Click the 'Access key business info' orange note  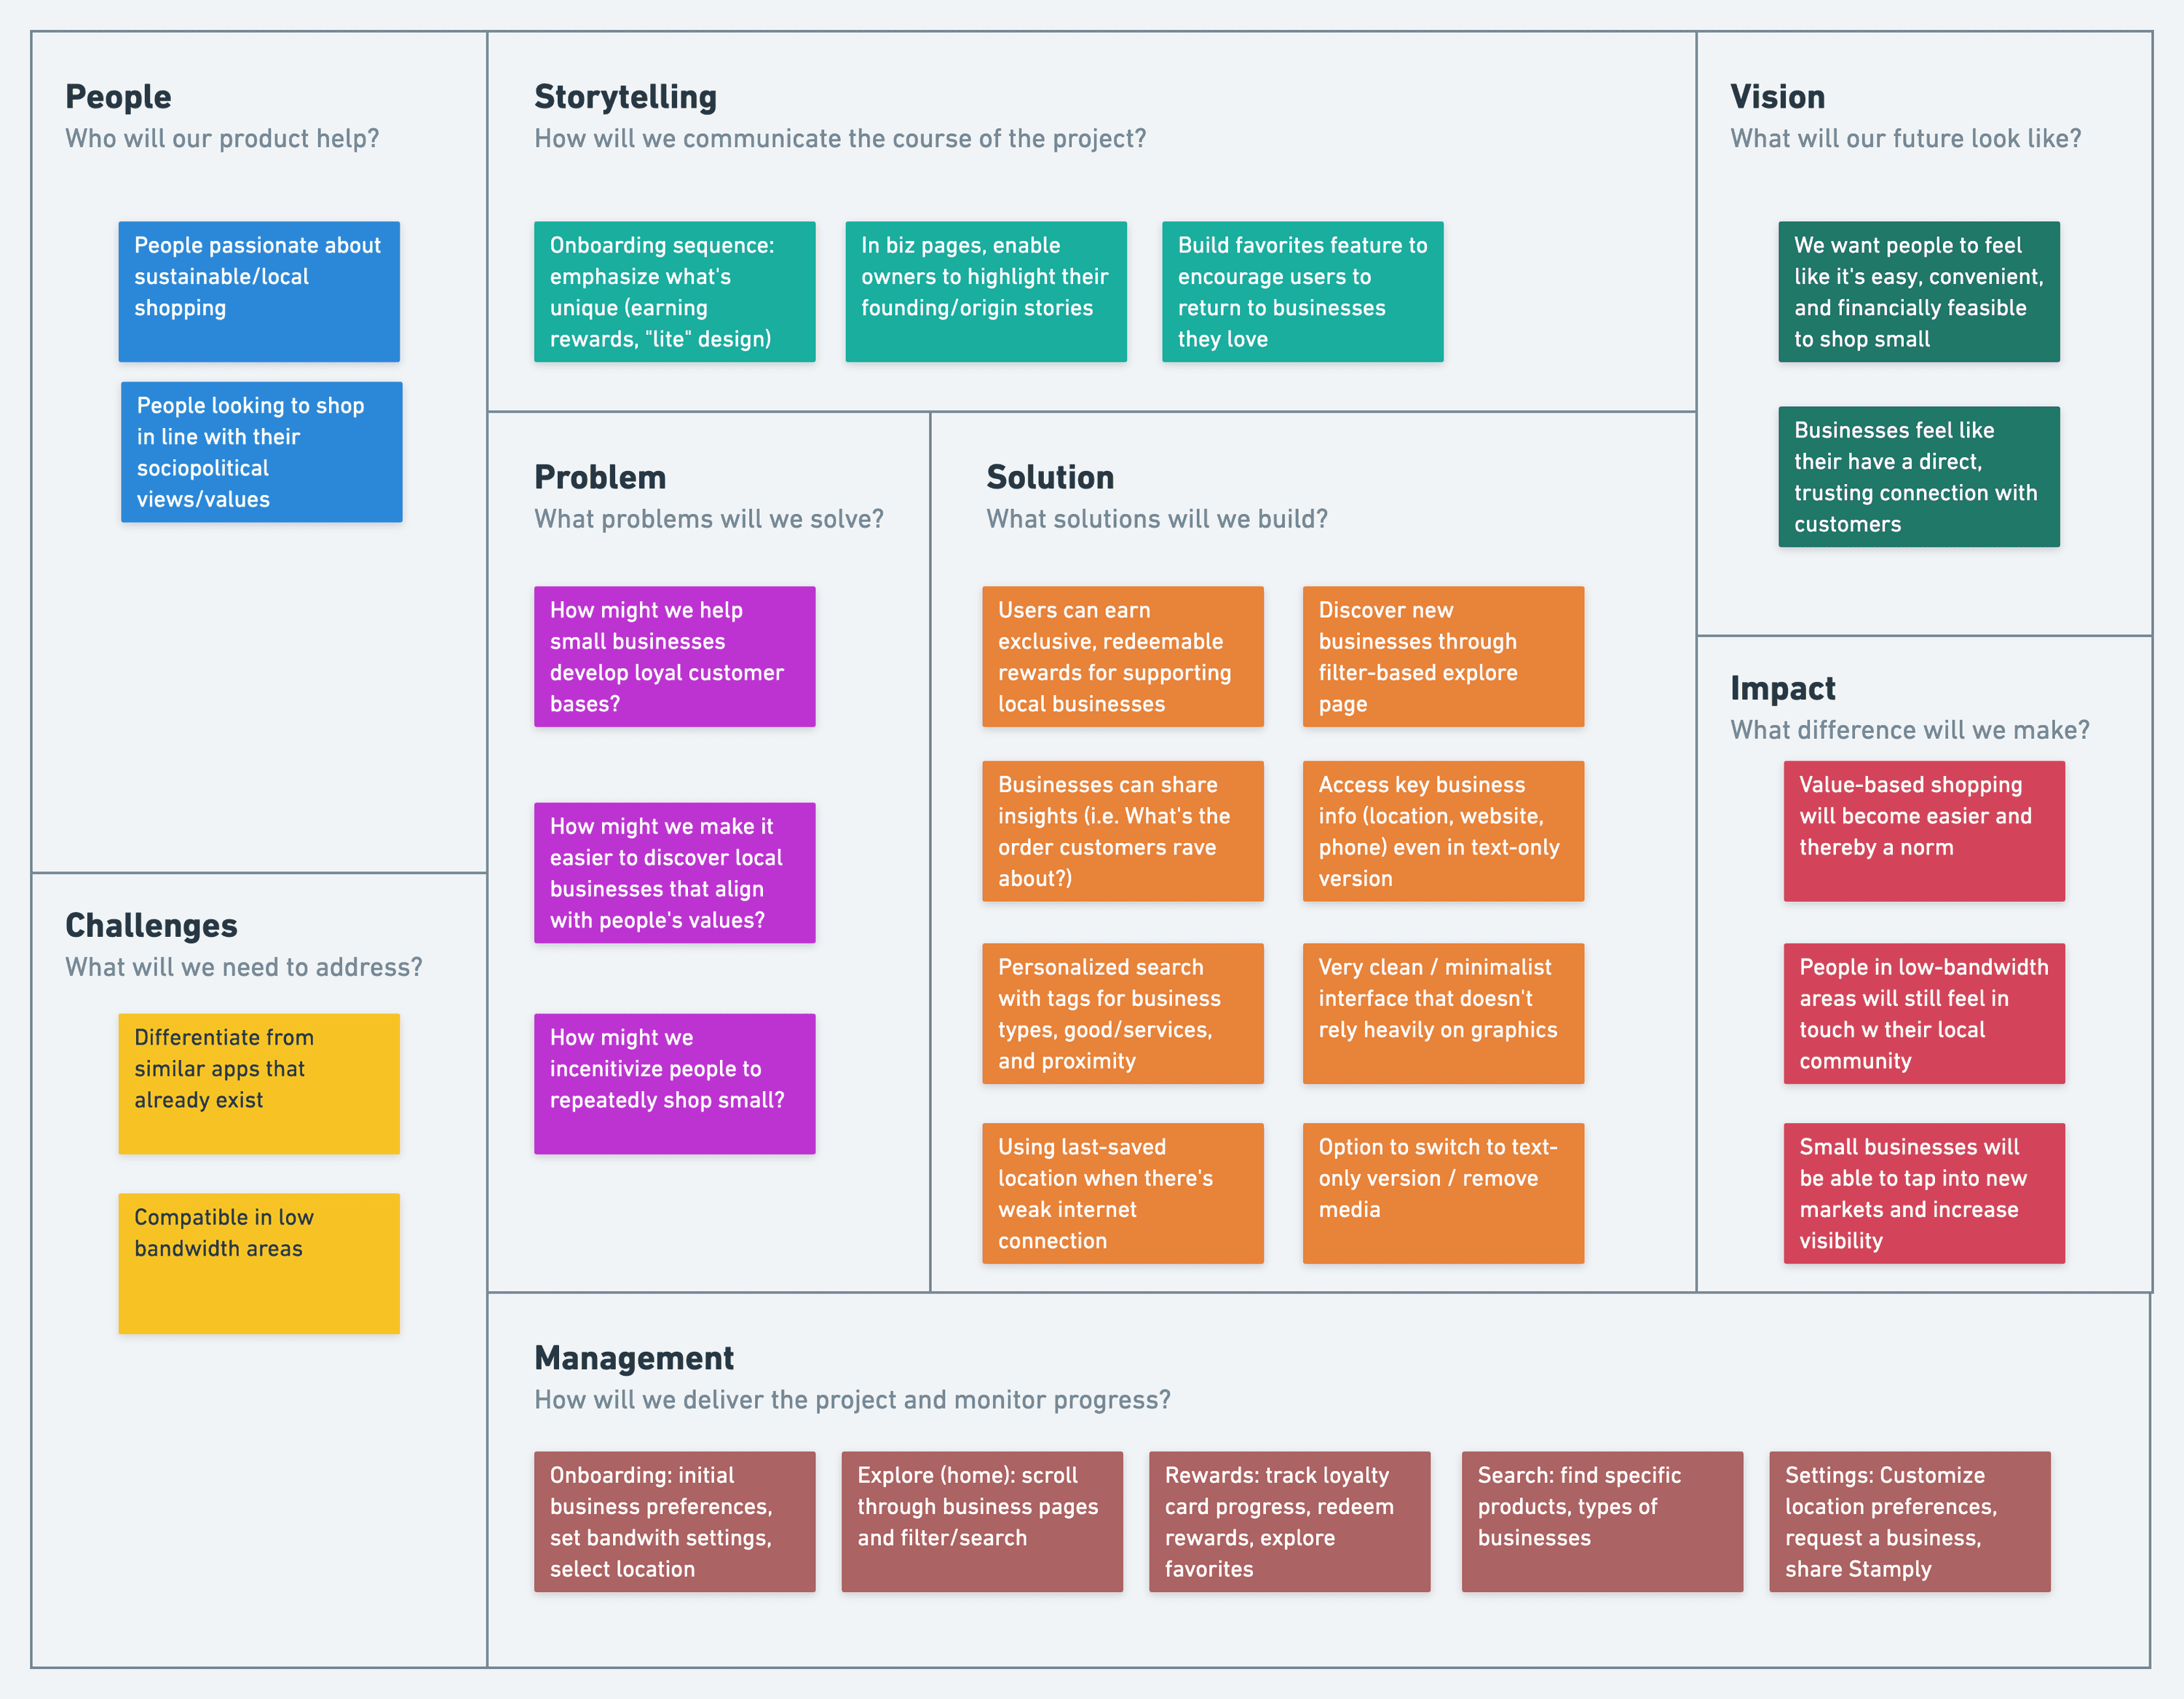coord(1444,831)
